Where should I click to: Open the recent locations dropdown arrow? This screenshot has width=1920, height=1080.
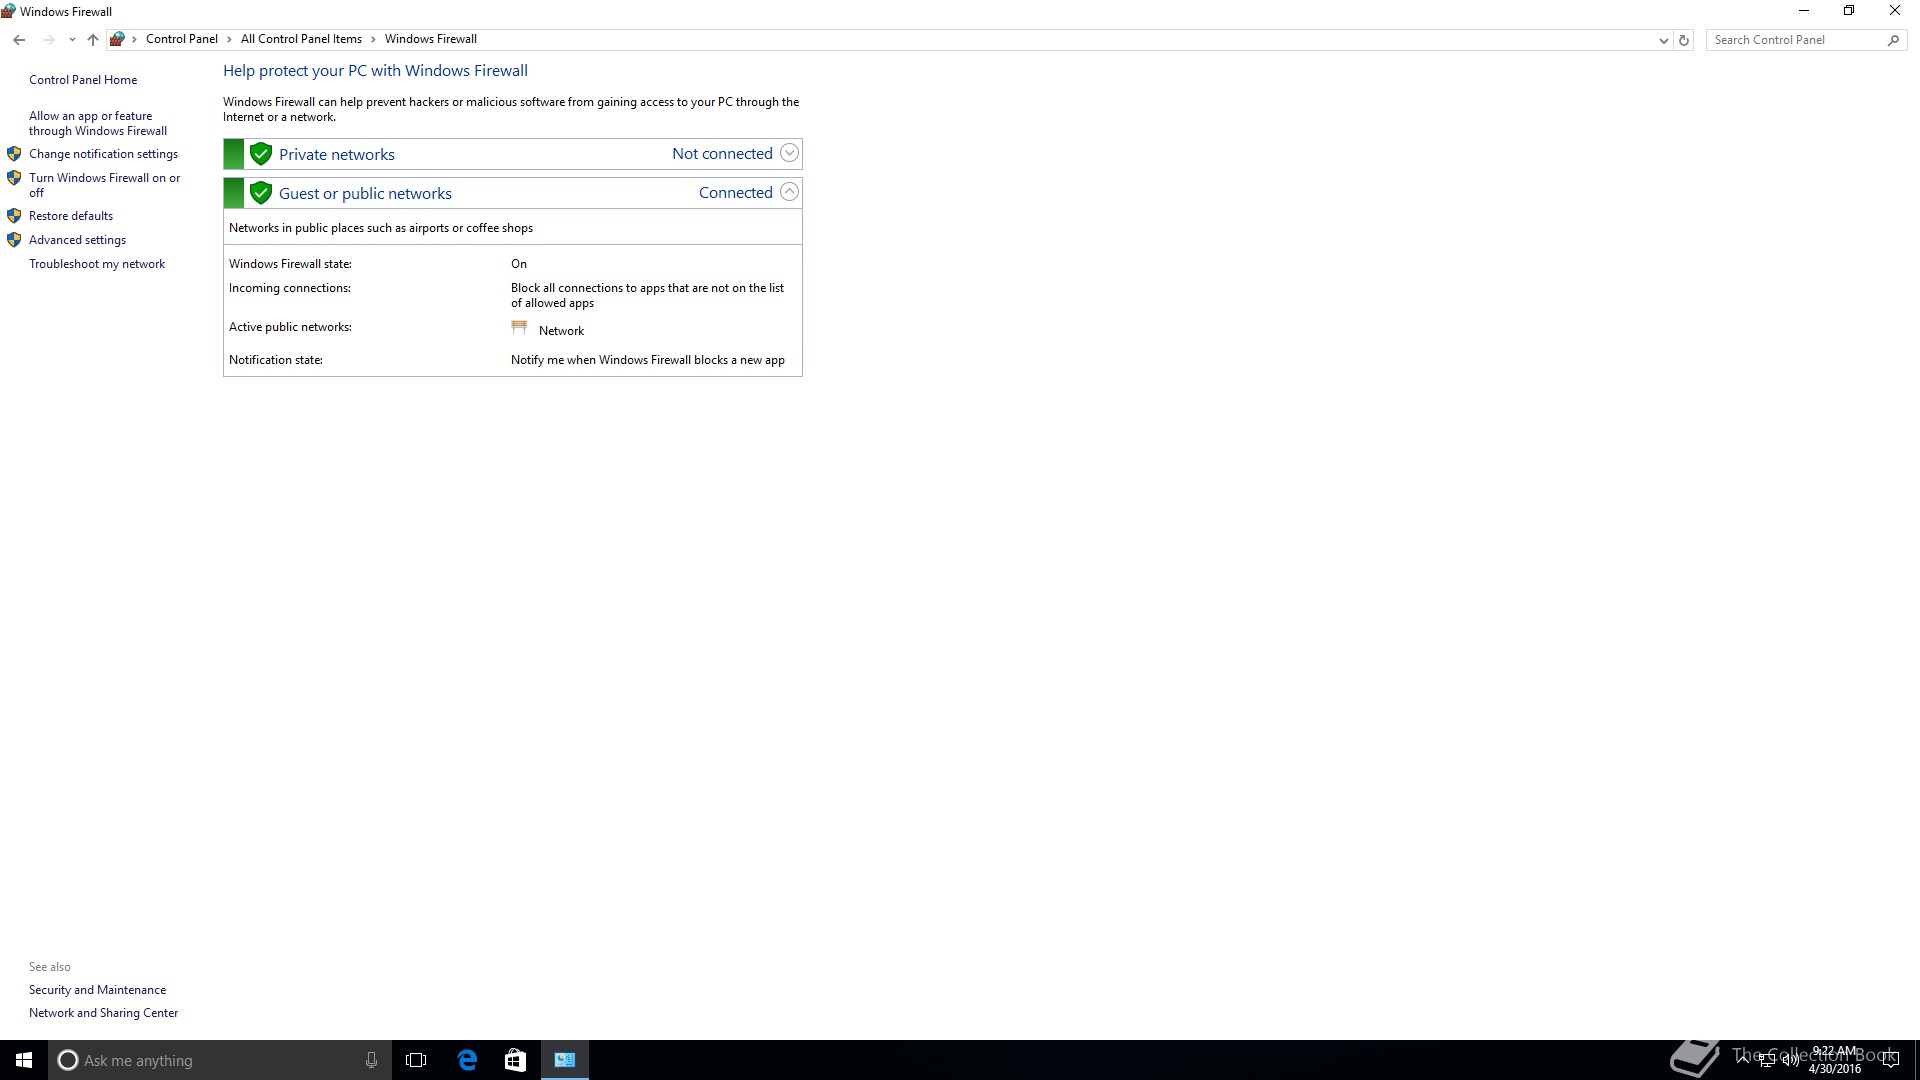pos(72,40)
